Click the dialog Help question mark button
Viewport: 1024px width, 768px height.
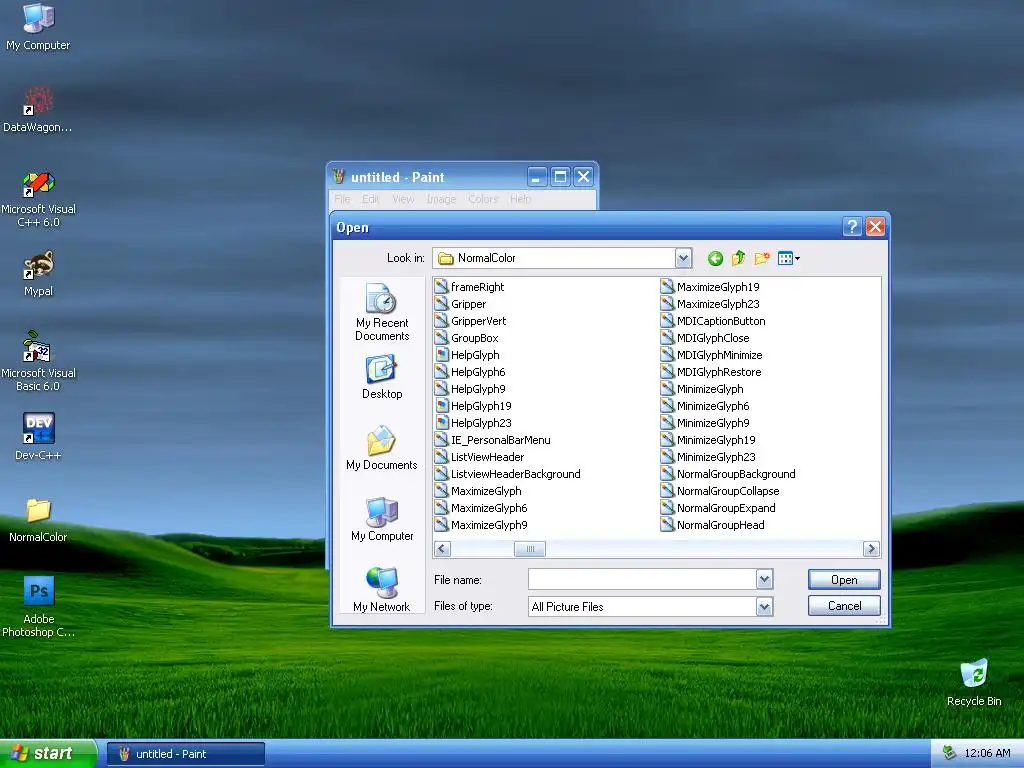click(x=852, y=227)
